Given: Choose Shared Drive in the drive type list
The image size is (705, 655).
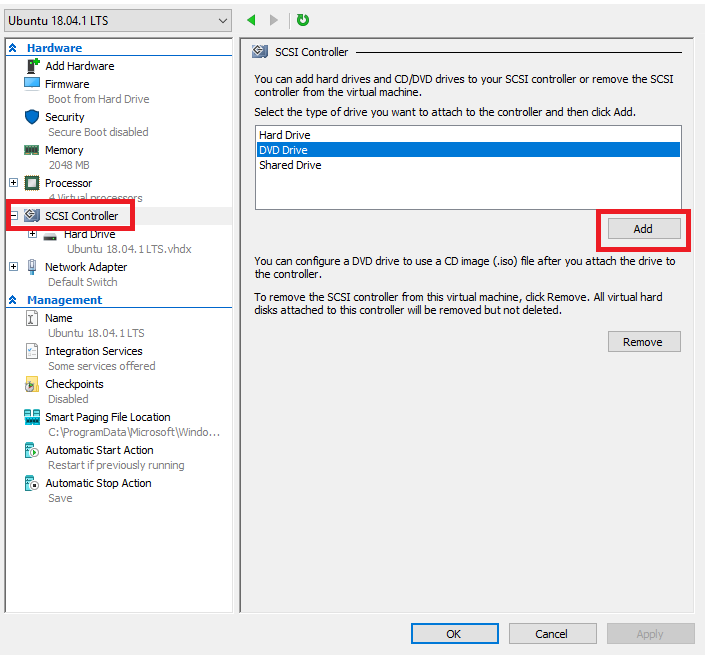Looking at the screenshot, I should click(x=468, y=165).
